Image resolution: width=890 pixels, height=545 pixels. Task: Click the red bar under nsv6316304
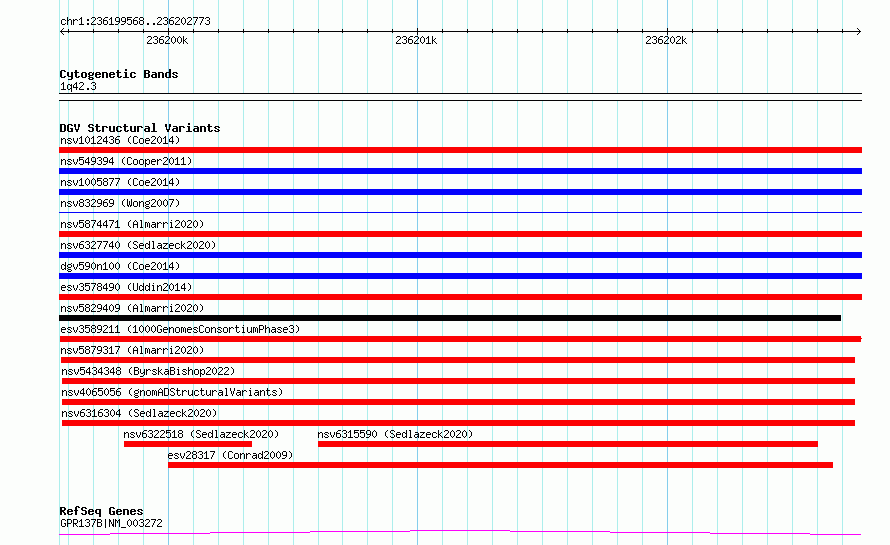(458, 423)
